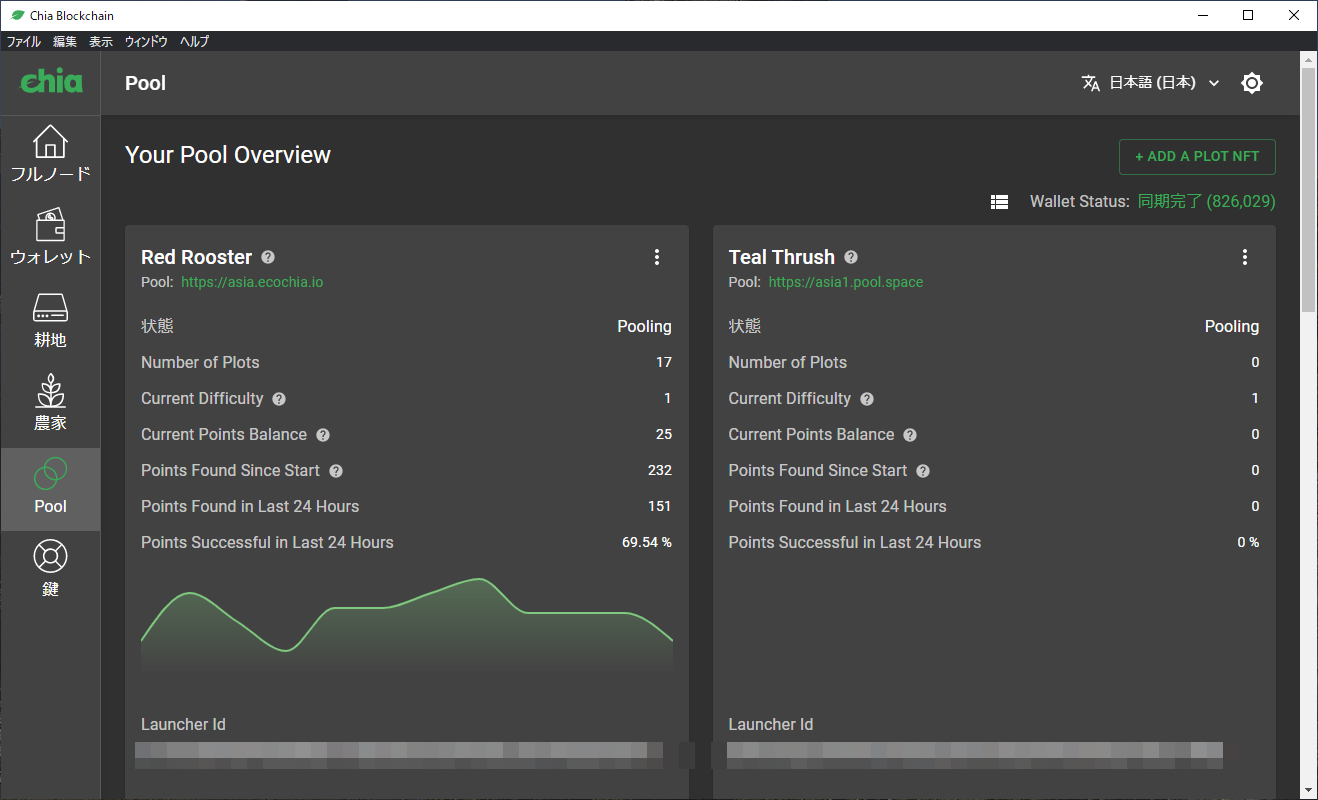Click the Chia leaf icon in title bar
The image size is (1318, 800).
pyautogui.click(x=17, y=15)
